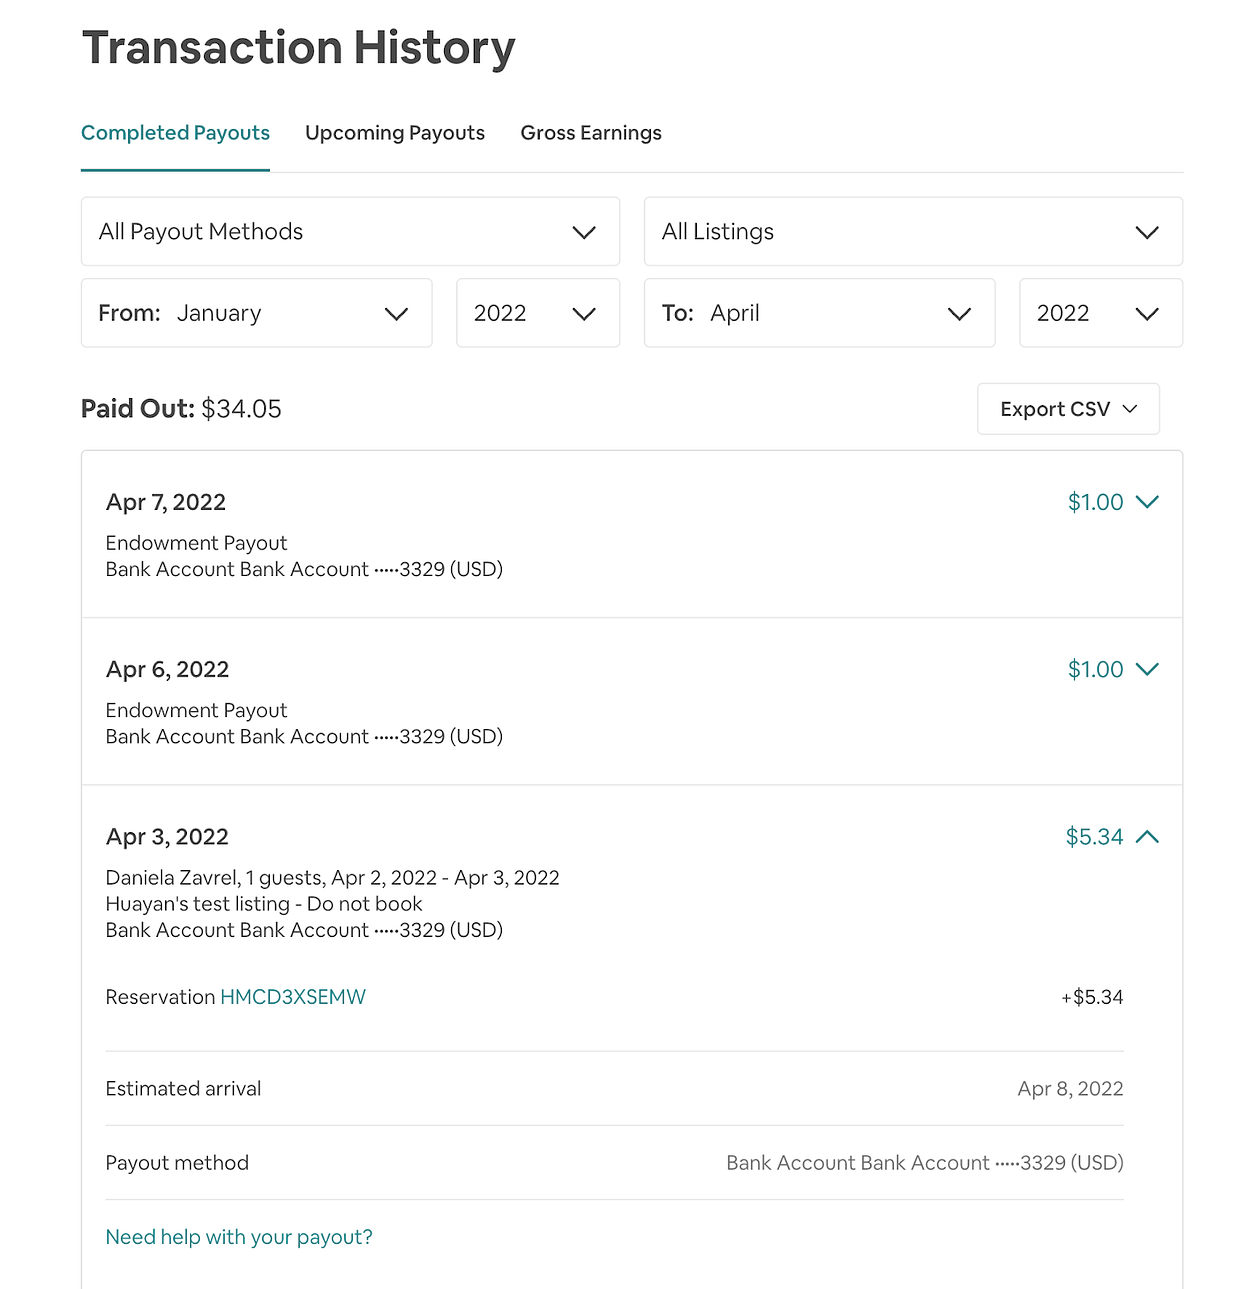Click the Apr 6, 2022 Endowment Payout row
The image size is (1260, 1289).
500,702
